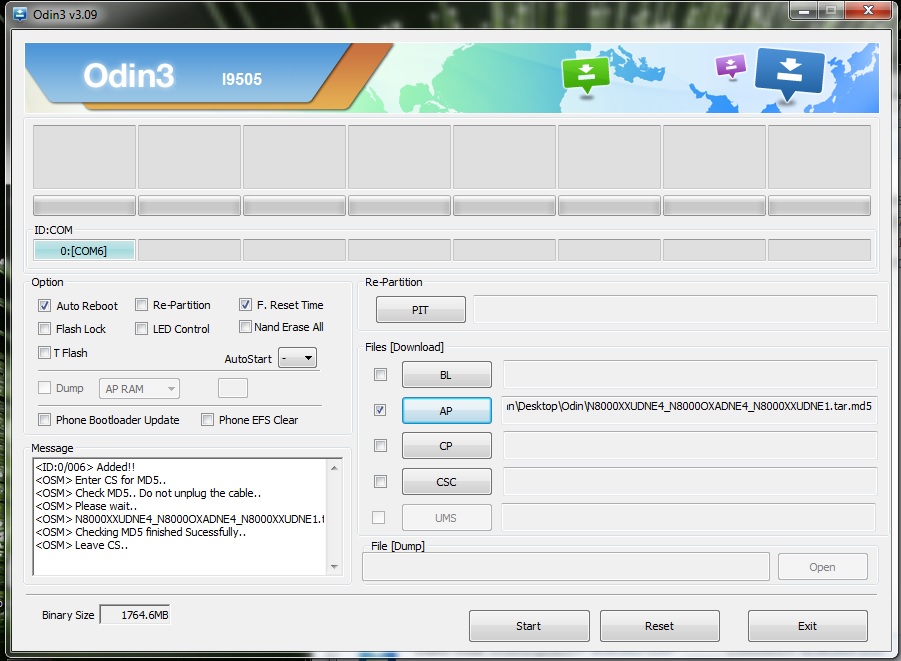Screen dimensions: 901x661
Task: Minimize the Odin3 window
Action: (x=803, y=10)
